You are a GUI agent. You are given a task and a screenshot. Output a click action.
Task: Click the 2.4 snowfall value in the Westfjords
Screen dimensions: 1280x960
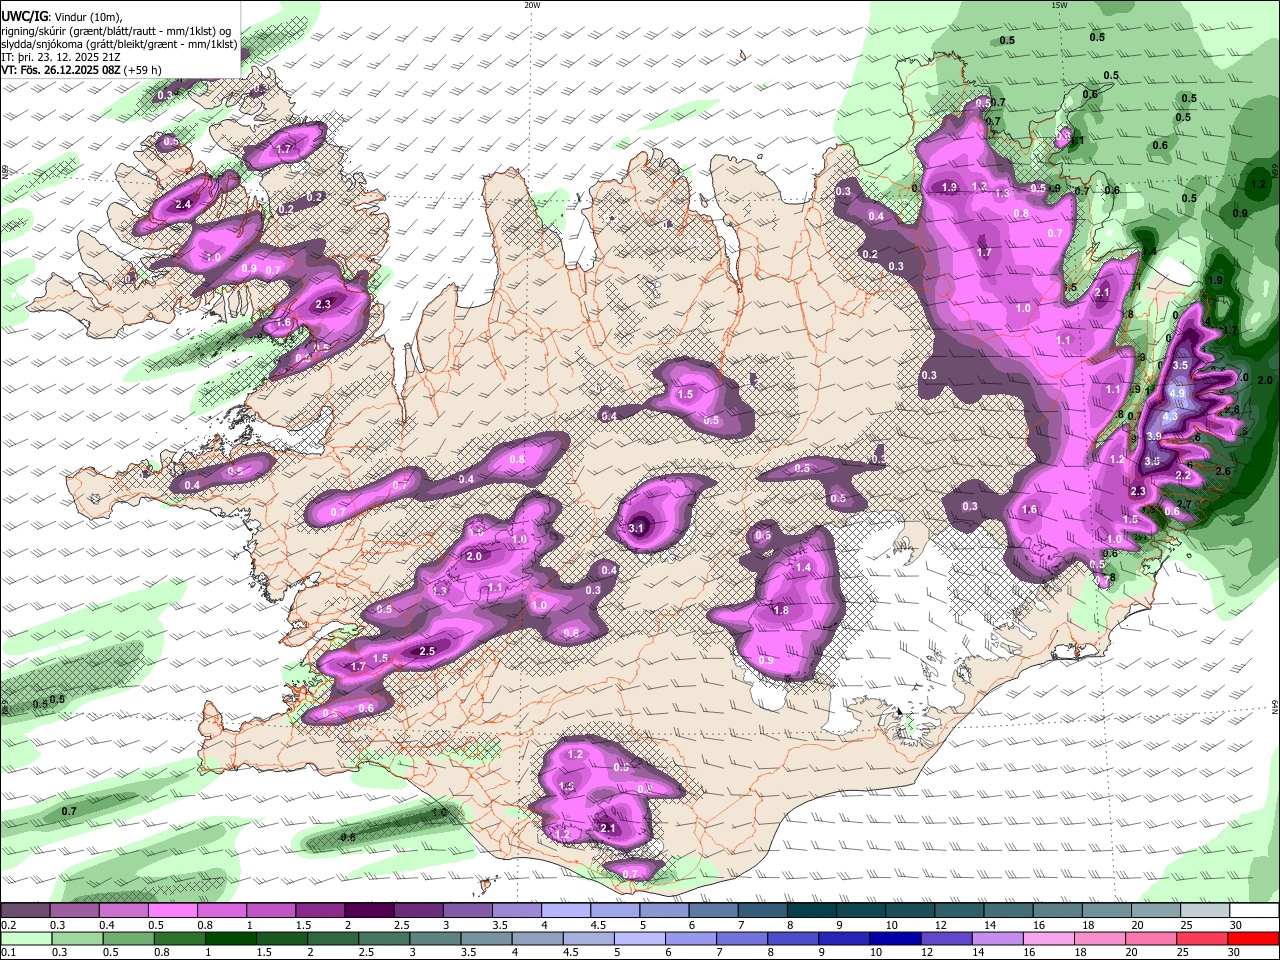(183, 205)
